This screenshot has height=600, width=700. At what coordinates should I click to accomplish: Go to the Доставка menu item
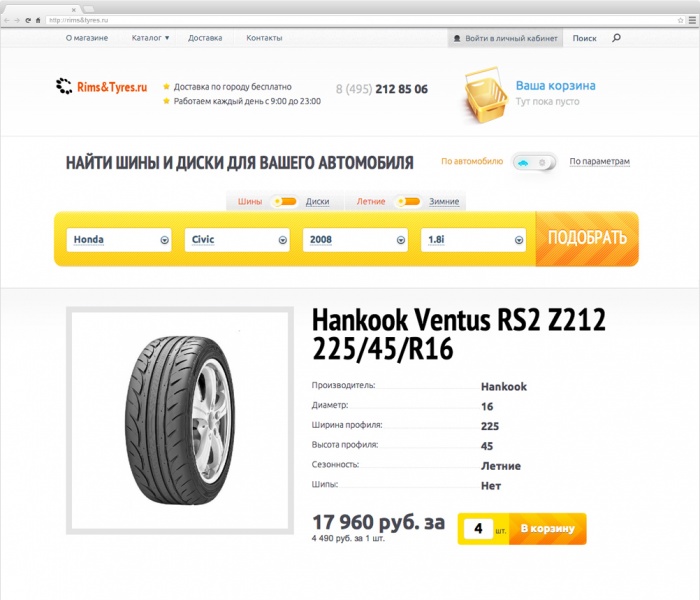pos(205,38)
